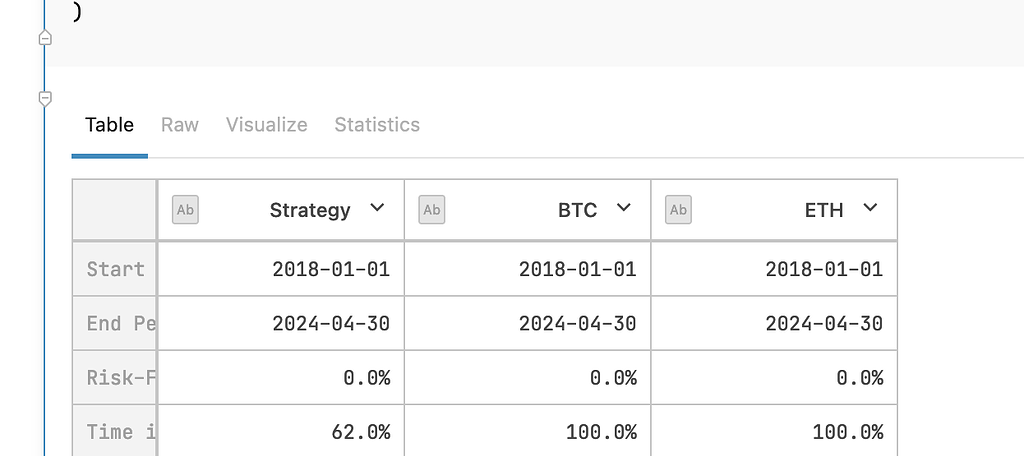Select the End Period row header
The image size is (1024, 456).
tap(115, 324)
